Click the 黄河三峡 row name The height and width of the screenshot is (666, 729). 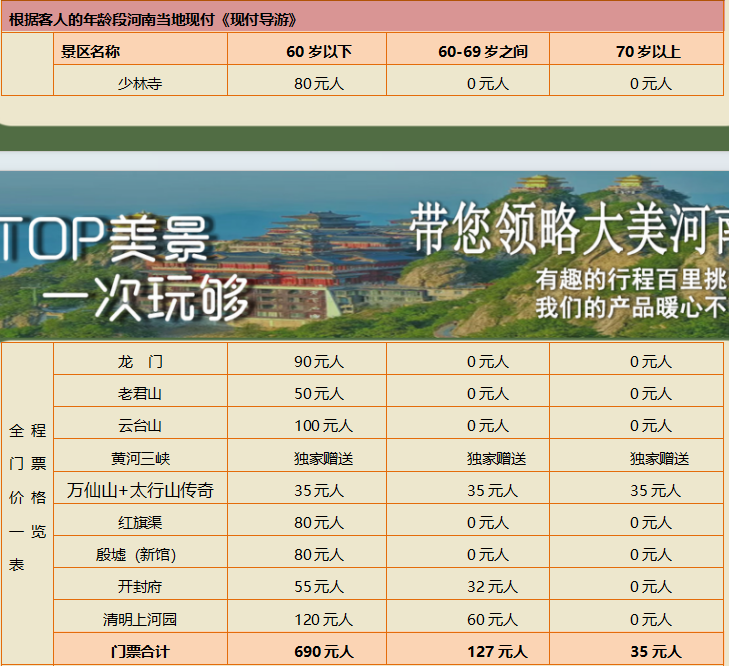[x=140, y=459]
